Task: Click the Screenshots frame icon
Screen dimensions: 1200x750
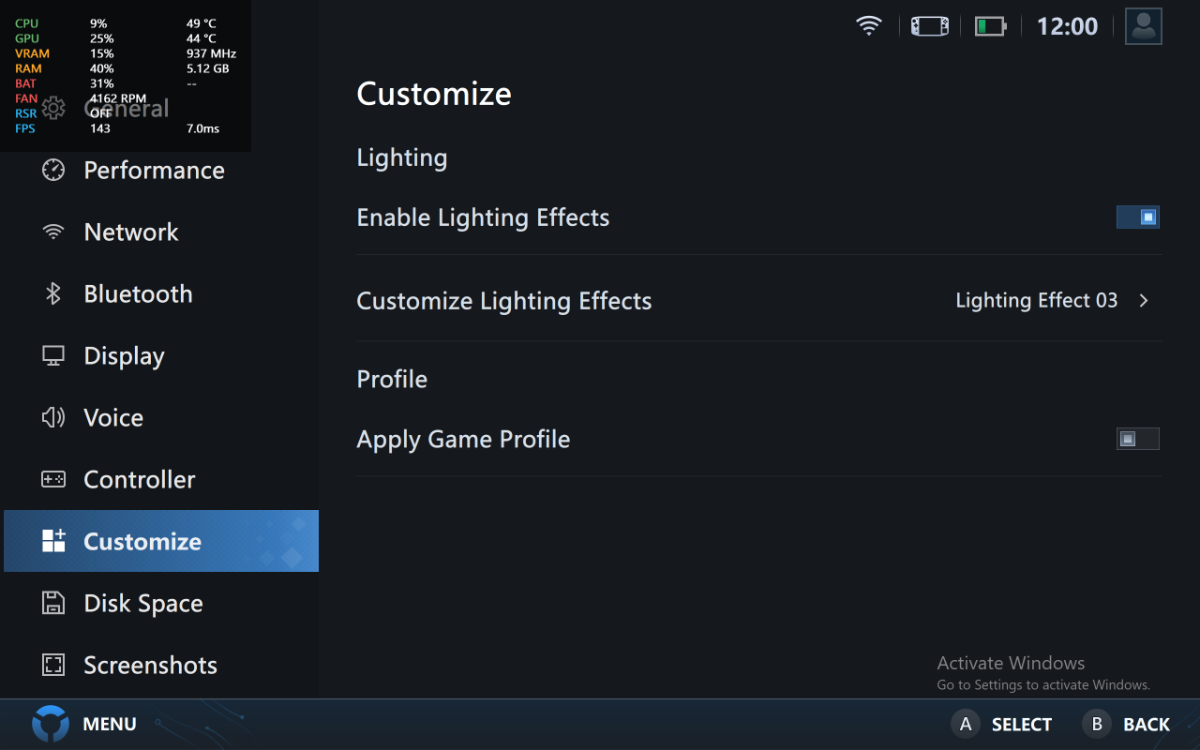Action: 53,665
